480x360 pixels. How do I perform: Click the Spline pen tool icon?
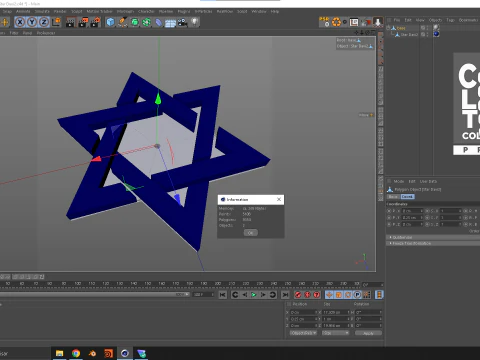122,22
